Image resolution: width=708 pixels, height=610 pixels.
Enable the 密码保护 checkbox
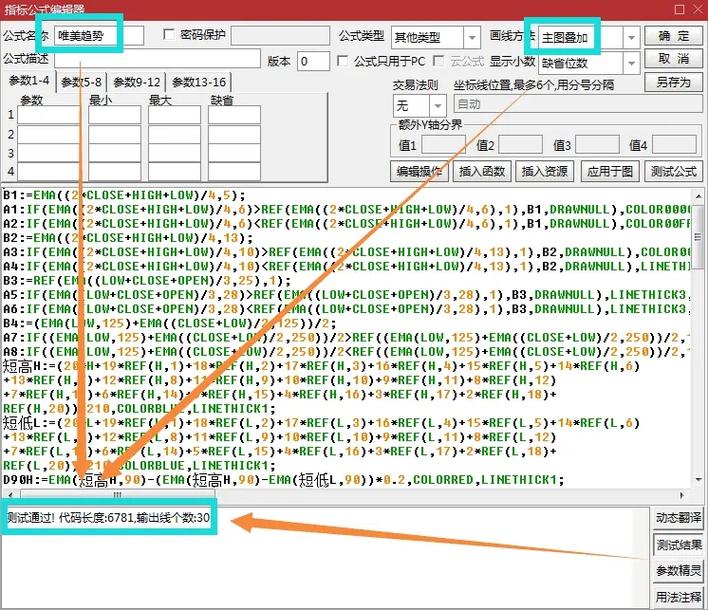[169, 36]
